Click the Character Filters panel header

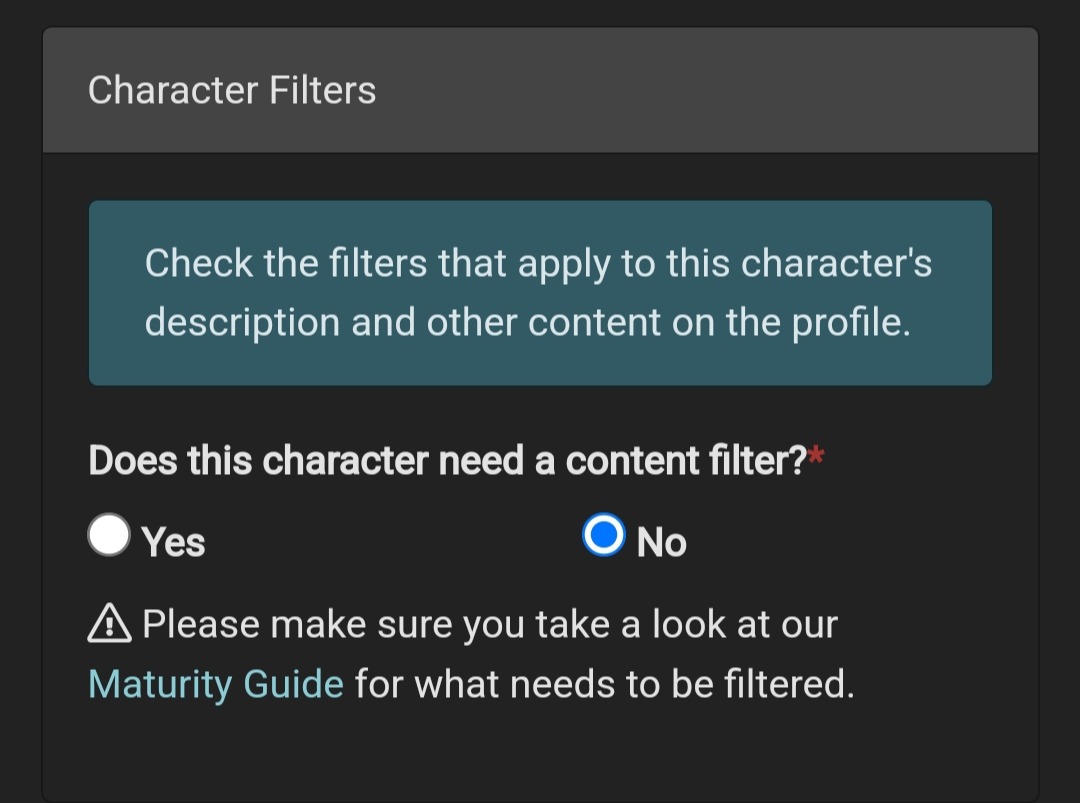[x=540, y=91]
